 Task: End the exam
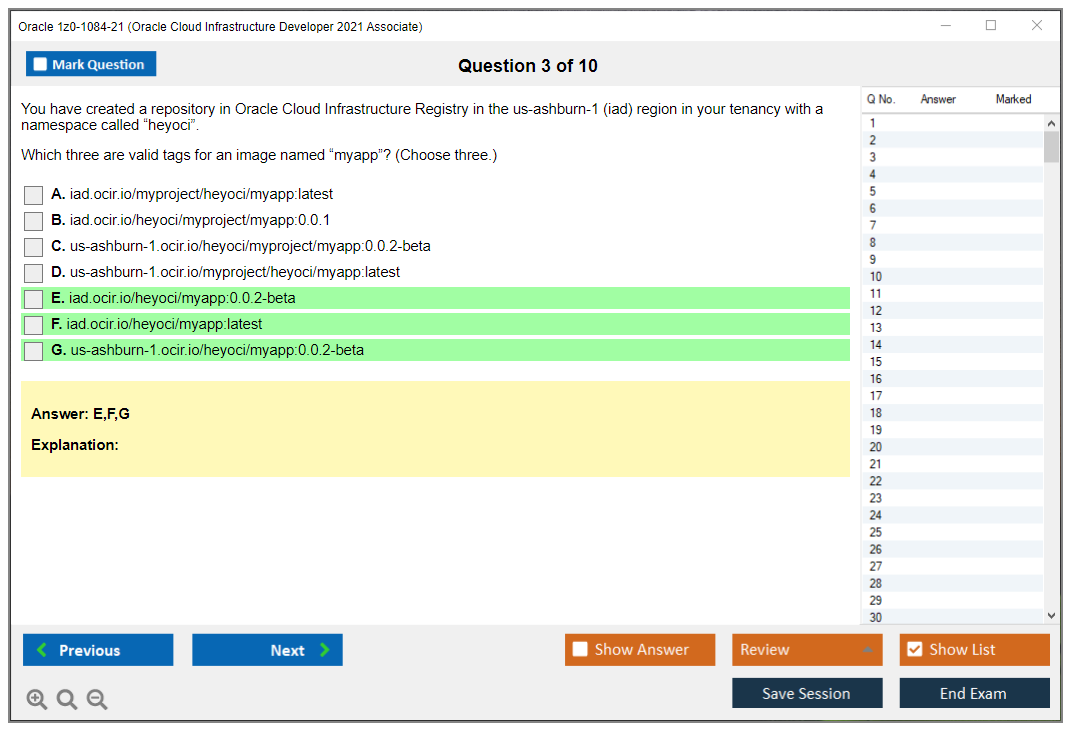[974, 692]
